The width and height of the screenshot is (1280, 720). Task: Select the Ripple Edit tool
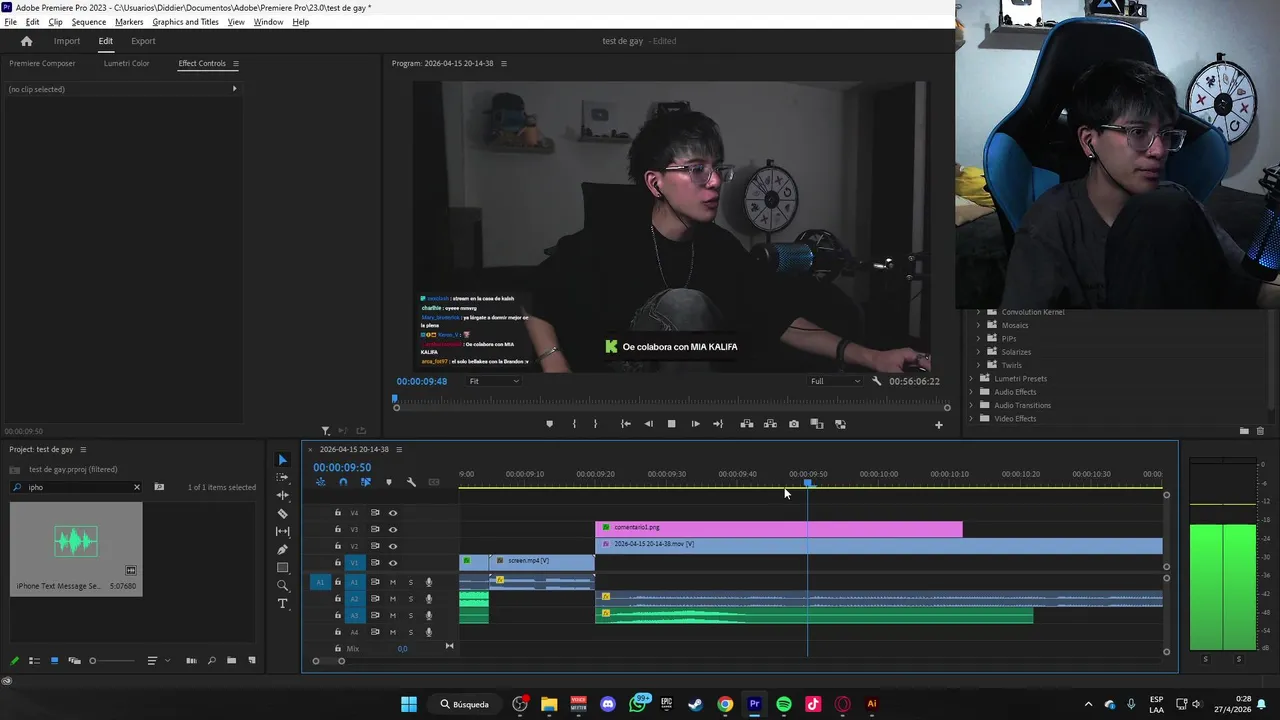point(283,496)
